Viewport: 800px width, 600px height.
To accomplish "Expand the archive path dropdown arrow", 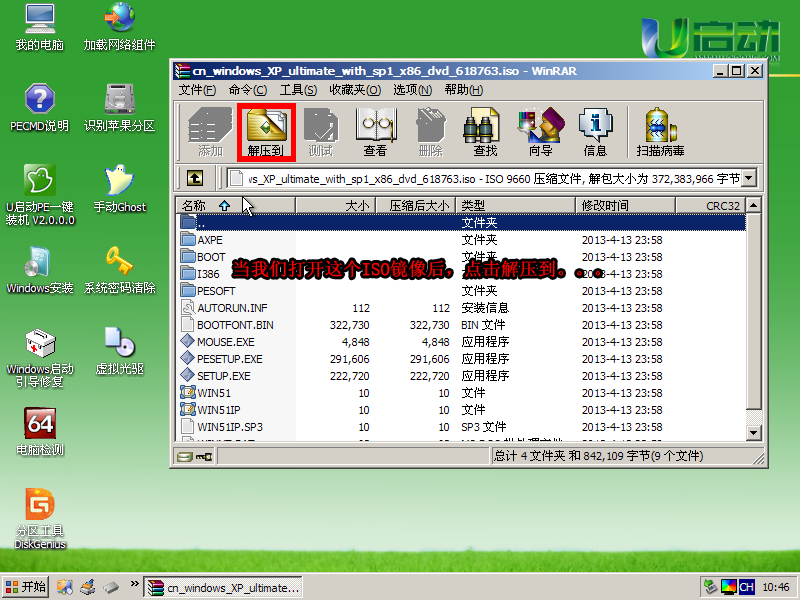I will [749, 178].
